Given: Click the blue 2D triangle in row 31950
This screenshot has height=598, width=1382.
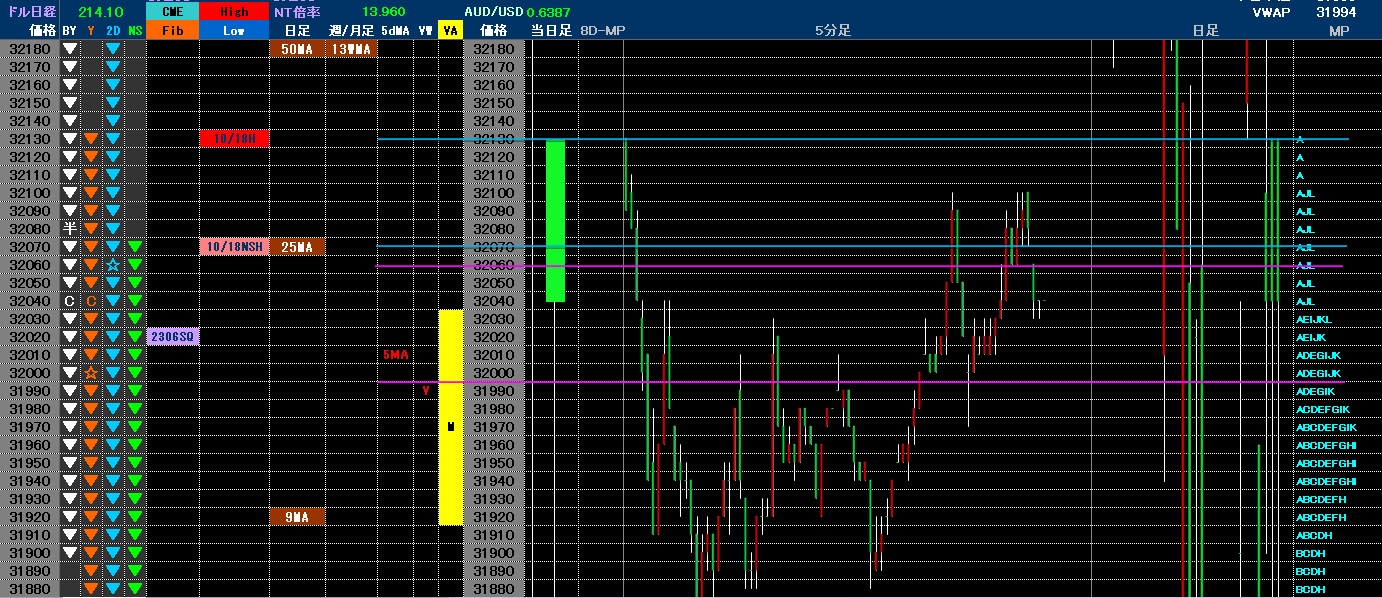Looking at the screenshot, I should coord(113,463).
